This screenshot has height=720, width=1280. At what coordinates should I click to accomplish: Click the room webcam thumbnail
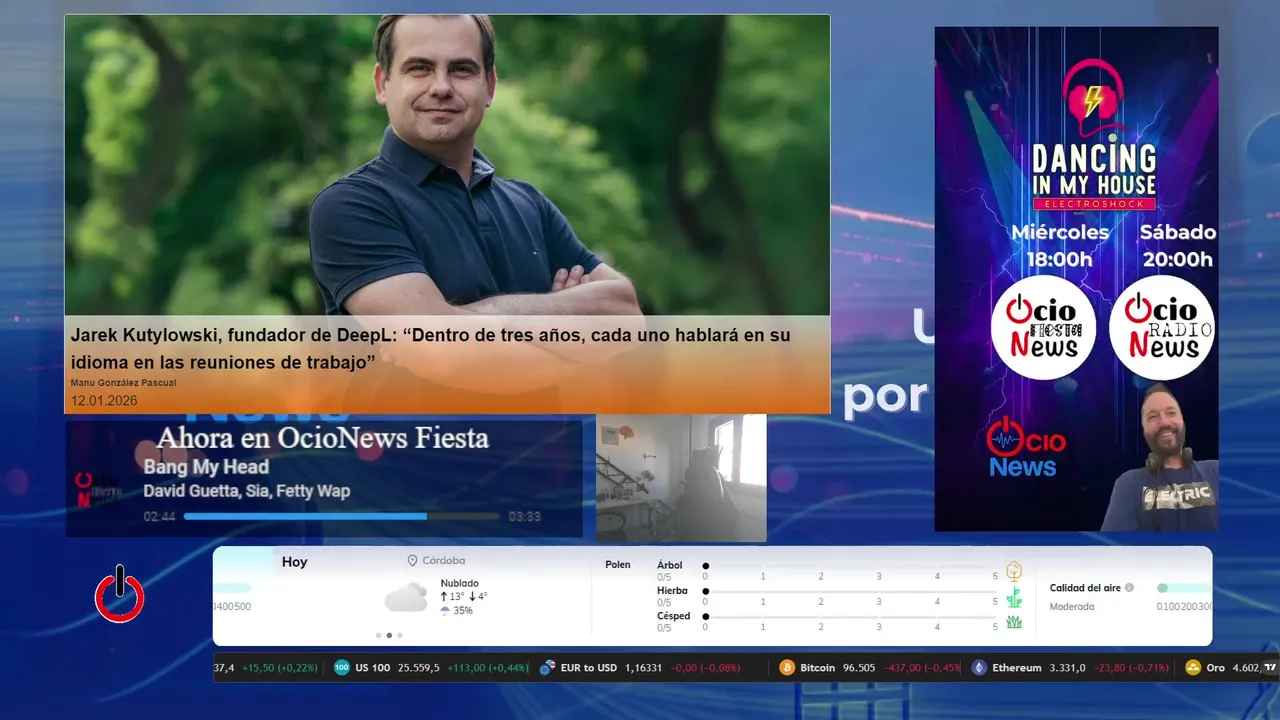point(681,478)
